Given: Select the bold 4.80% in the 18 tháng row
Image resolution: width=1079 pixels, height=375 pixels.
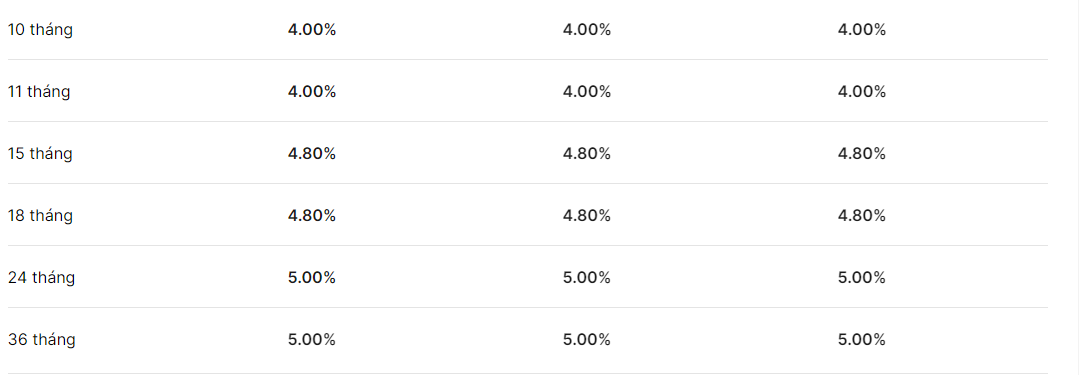Looking at the screenshot, I should [312, 216].
